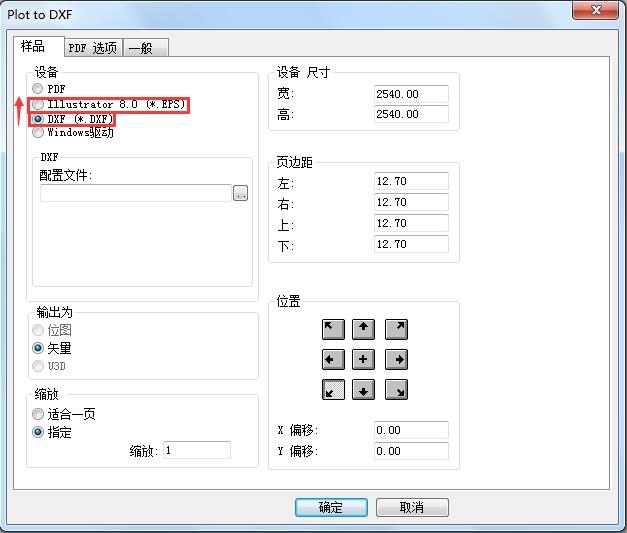The width and height of the screenshot is (627, 533).
Task: Confirm with the 确定 button
Action: (x=331, y=507)
